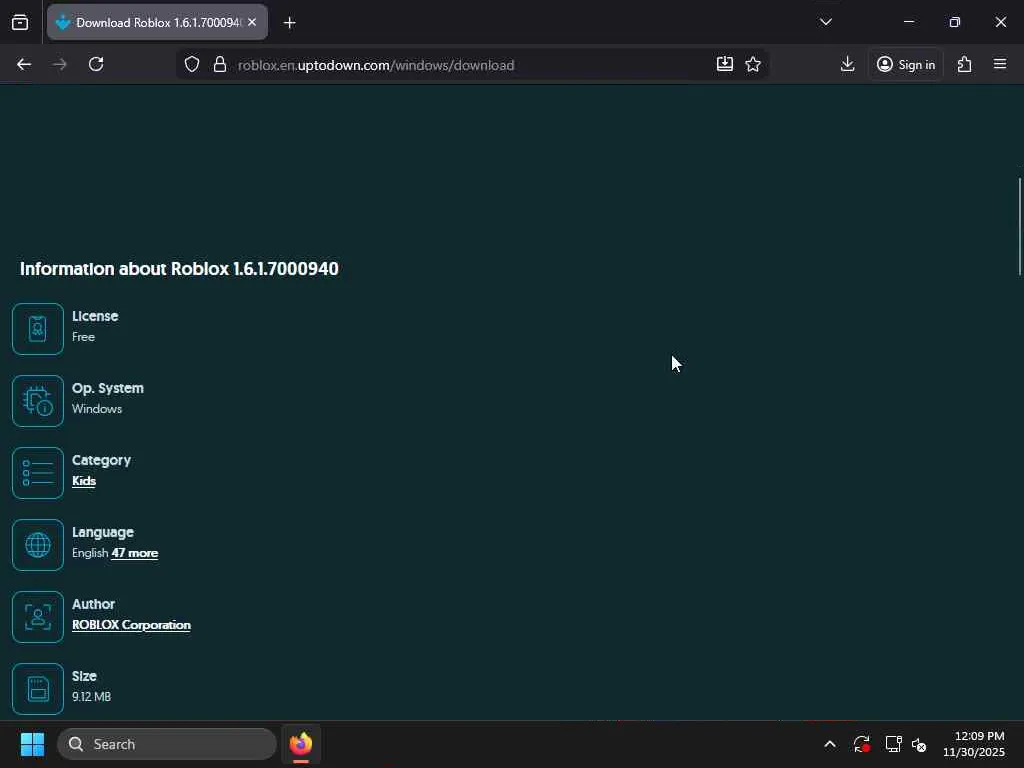Click the Category list icon
Screen dimensions: 1024x768
coord(38,473)
